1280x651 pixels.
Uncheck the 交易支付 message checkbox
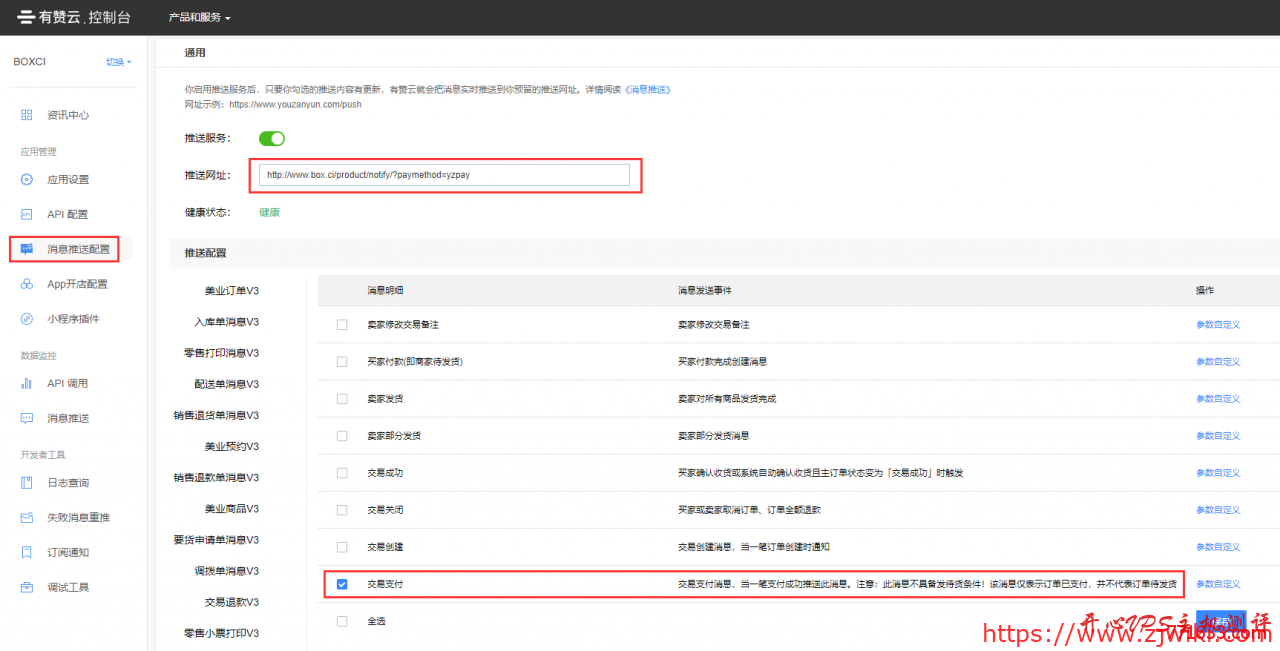pos(341,583)
